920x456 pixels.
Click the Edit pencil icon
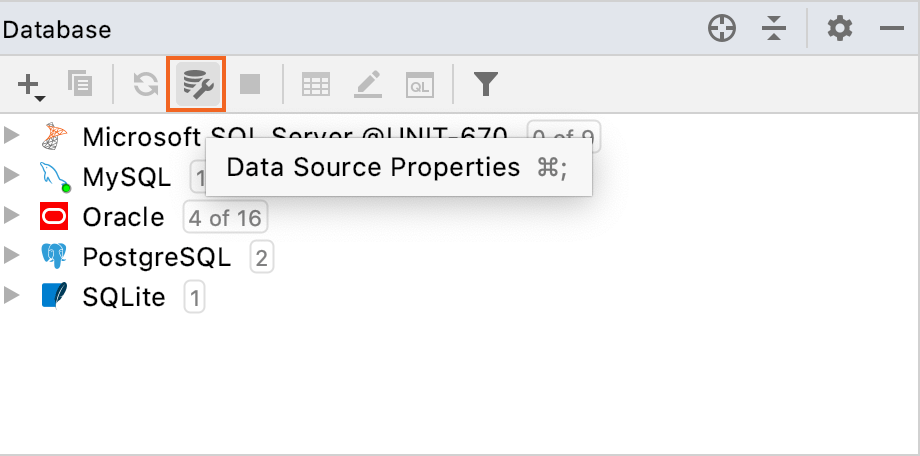368,85
